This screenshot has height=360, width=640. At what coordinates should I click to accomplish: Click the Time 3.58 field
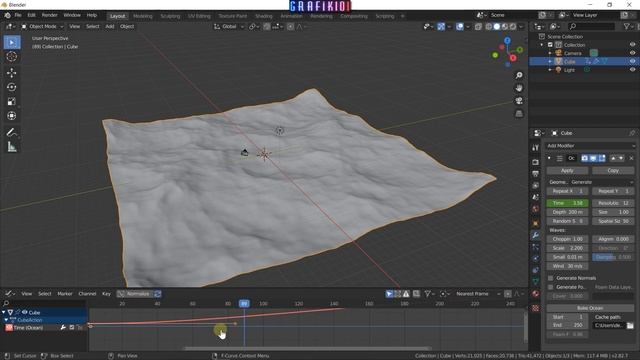567,203
